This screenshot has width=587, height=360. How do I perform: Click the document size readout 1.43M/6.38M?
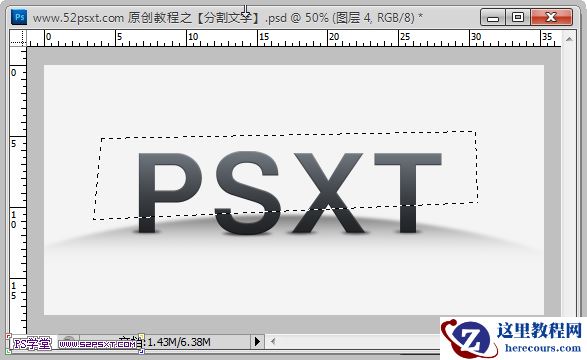pyautogui.click(x=179, y=342)
